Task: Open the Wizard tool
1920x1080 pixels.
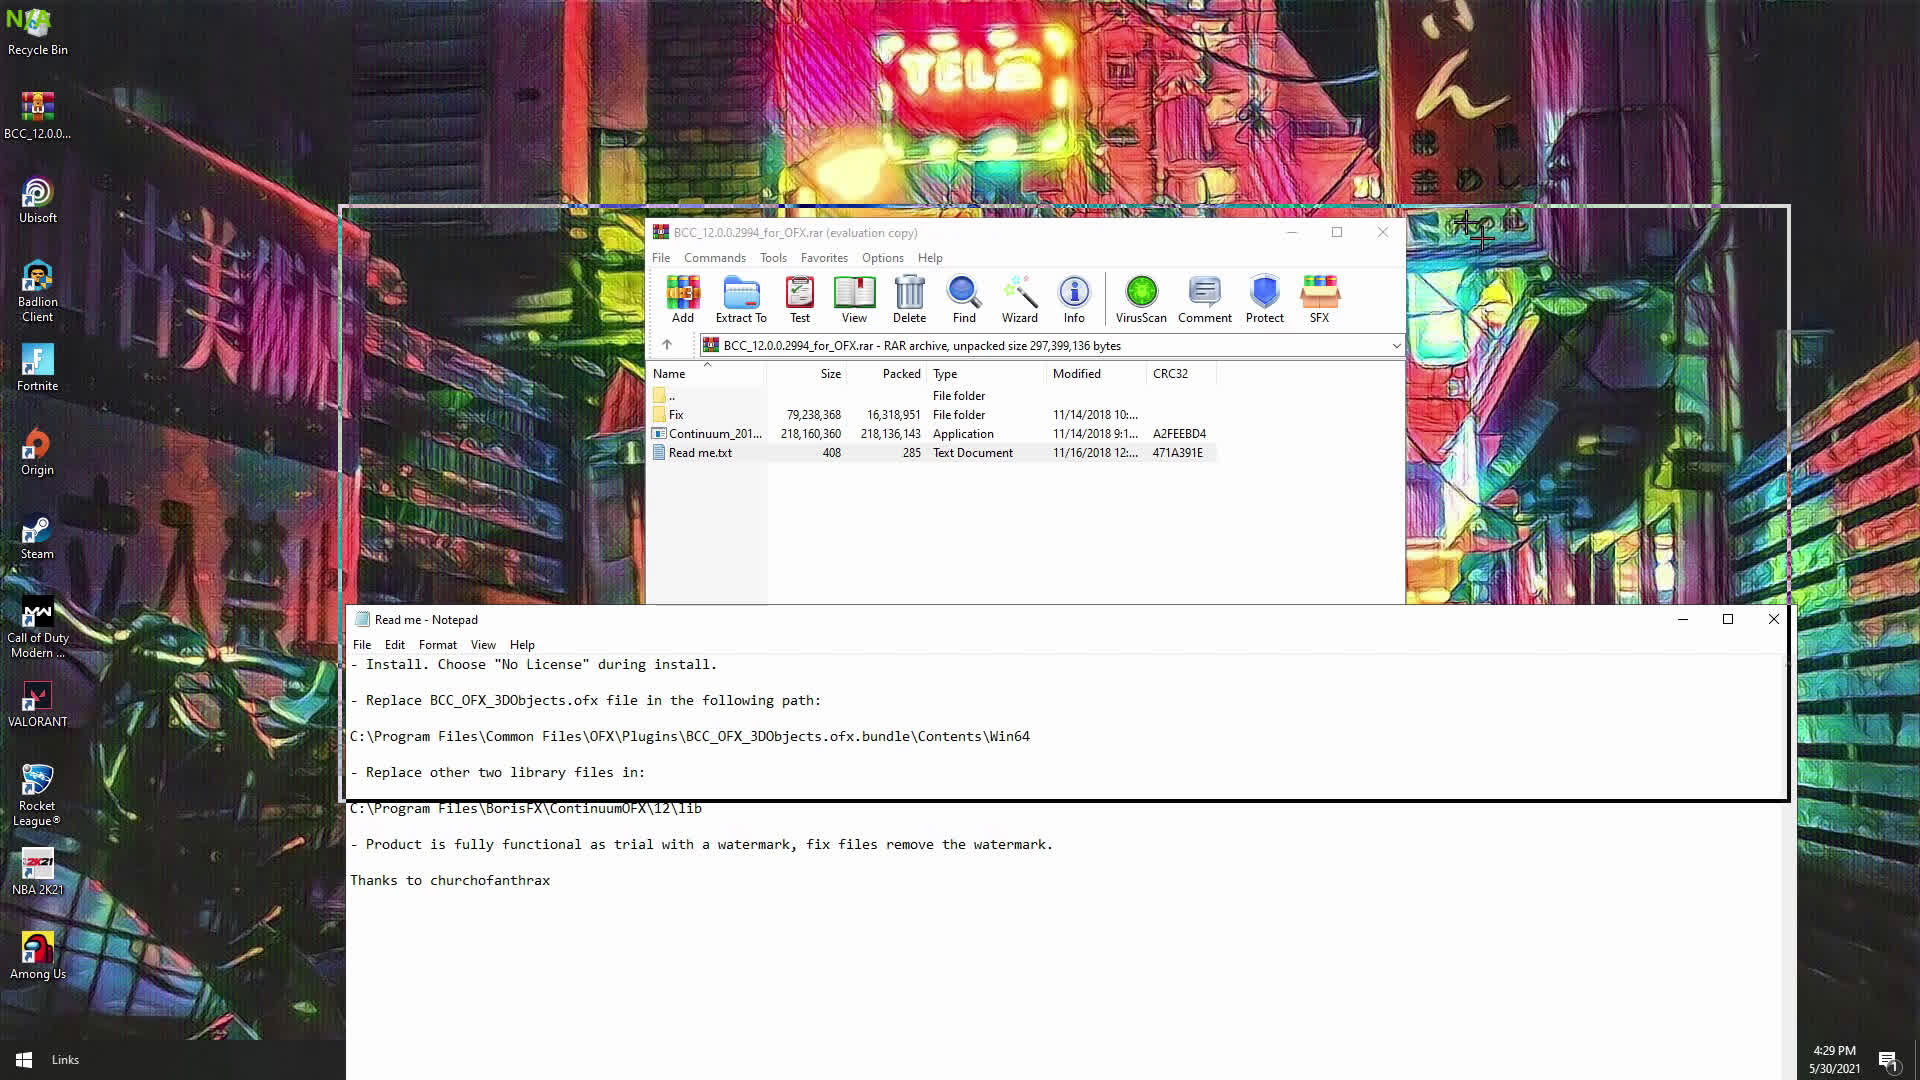Action: [1019, 297]
